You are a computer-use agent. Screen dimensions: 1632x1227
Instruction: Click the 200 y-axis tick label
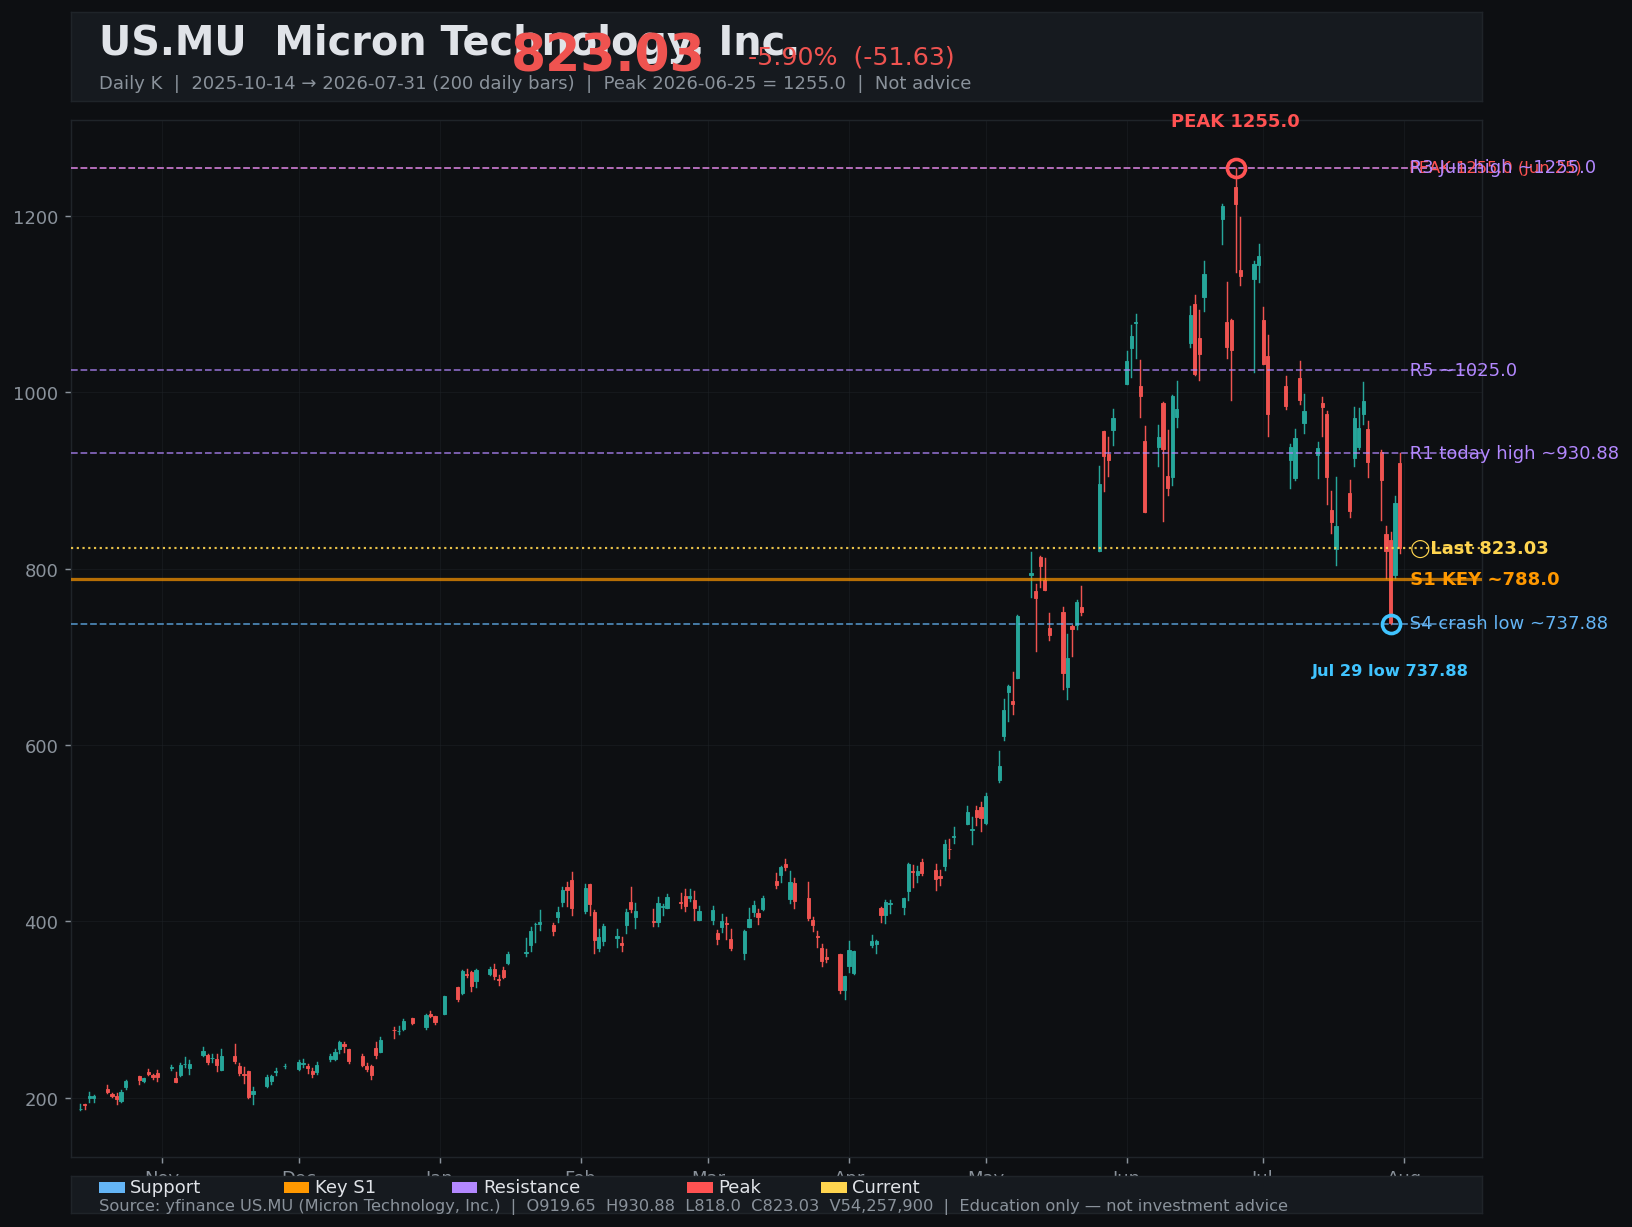coord(42,1099)
